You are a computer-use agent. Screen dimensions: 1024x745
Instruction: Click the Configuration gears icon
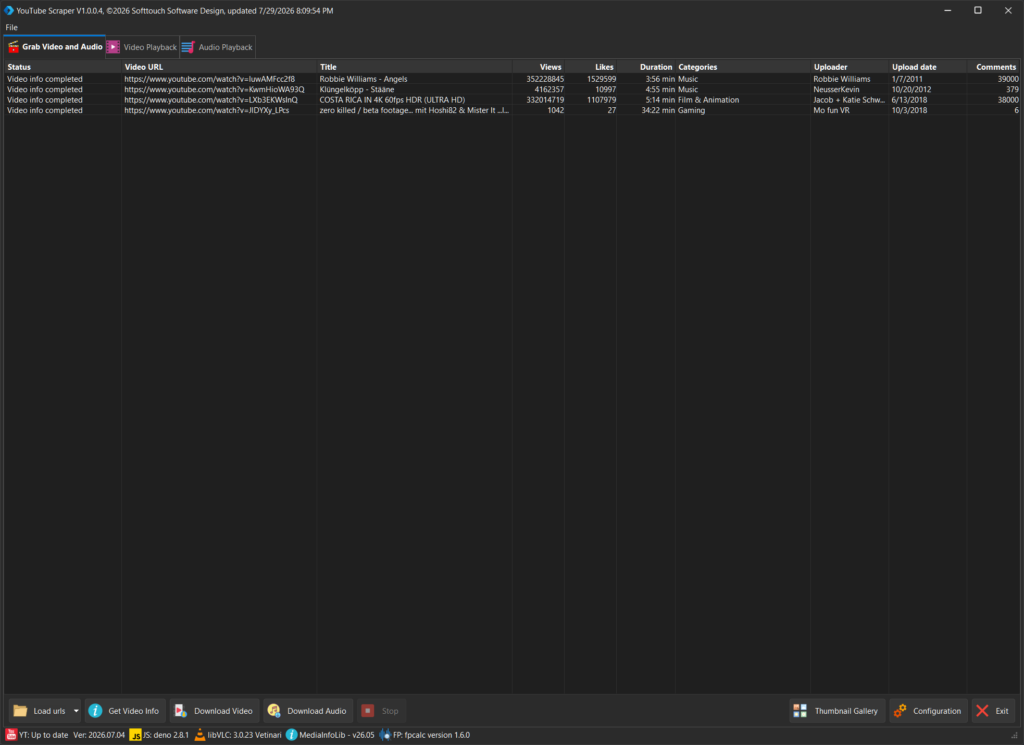coord(900,710)
